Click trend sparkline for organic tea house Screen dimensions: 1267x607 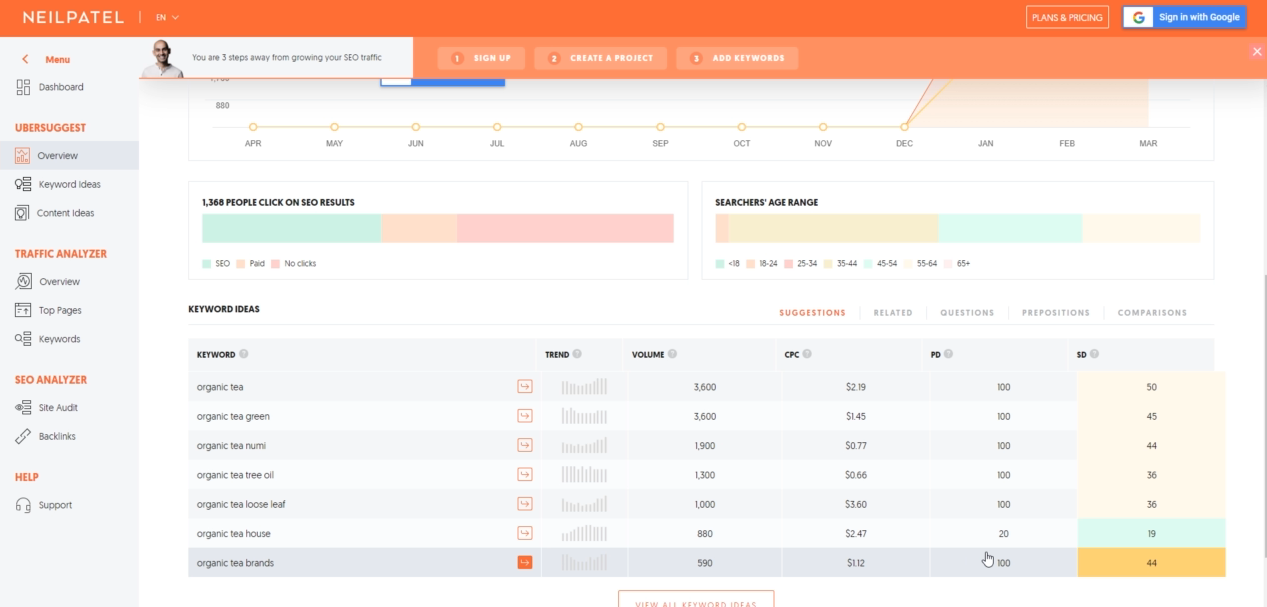click(x=584, y=533)
